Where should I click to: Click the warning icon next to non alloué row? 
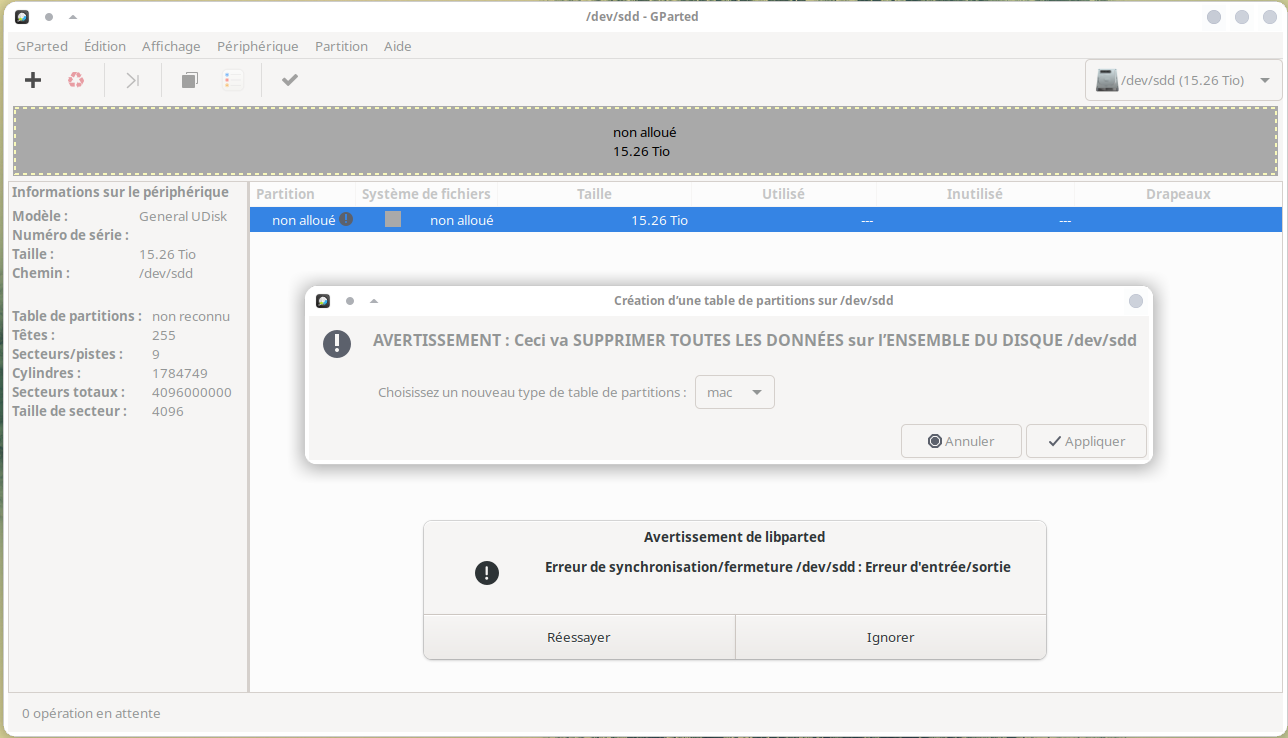tap(346, 219)
